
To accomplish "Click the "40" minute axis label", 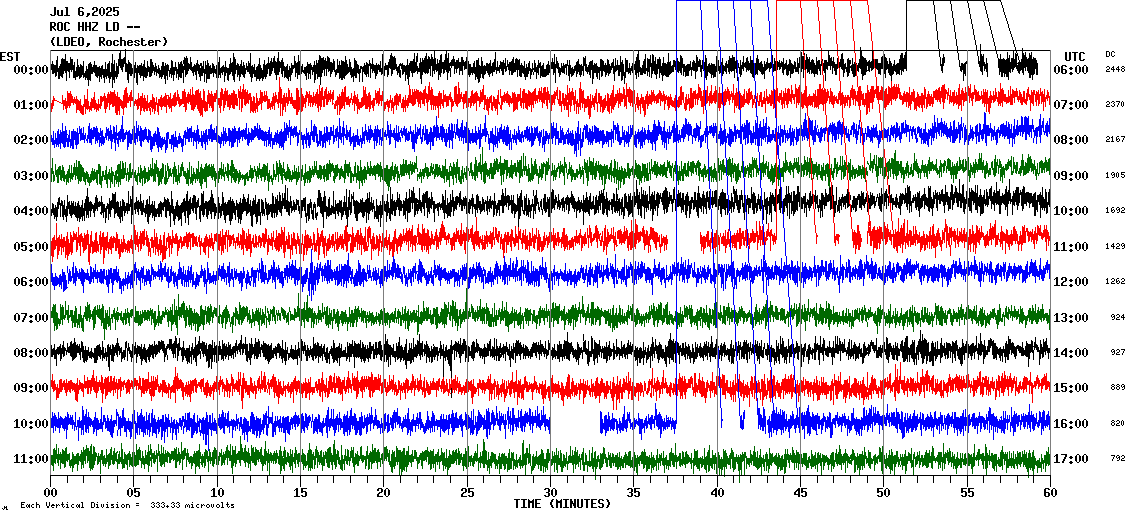I will click(717, 492).
